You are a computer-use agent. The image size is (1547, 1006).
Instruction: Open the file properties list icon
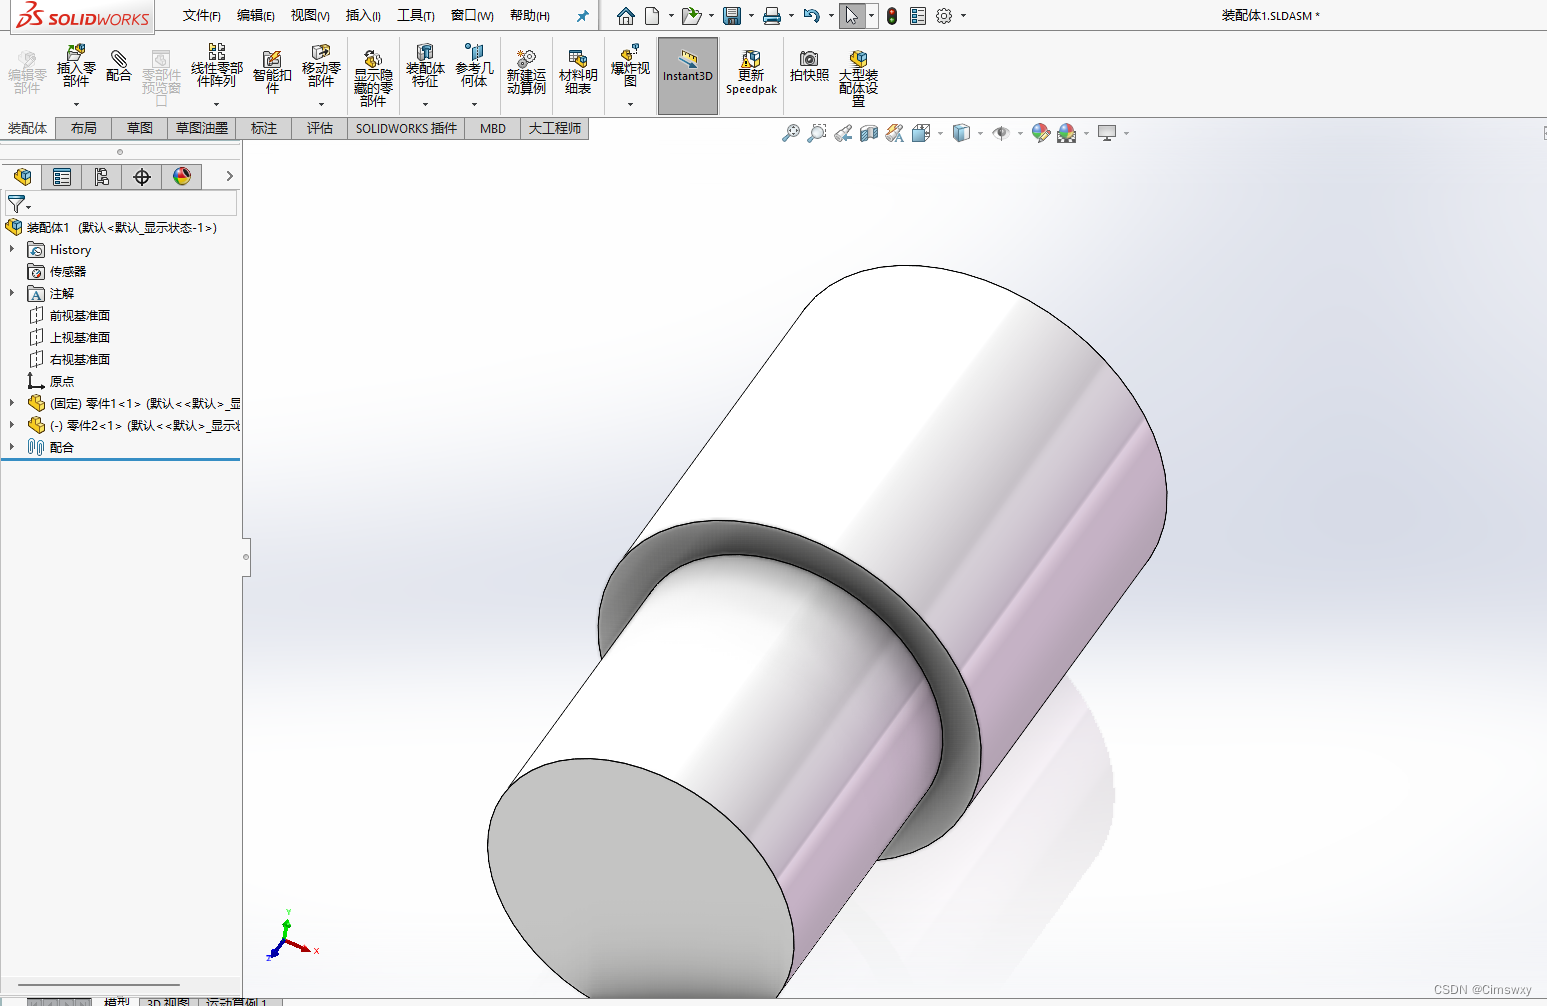tap(918, 16)
